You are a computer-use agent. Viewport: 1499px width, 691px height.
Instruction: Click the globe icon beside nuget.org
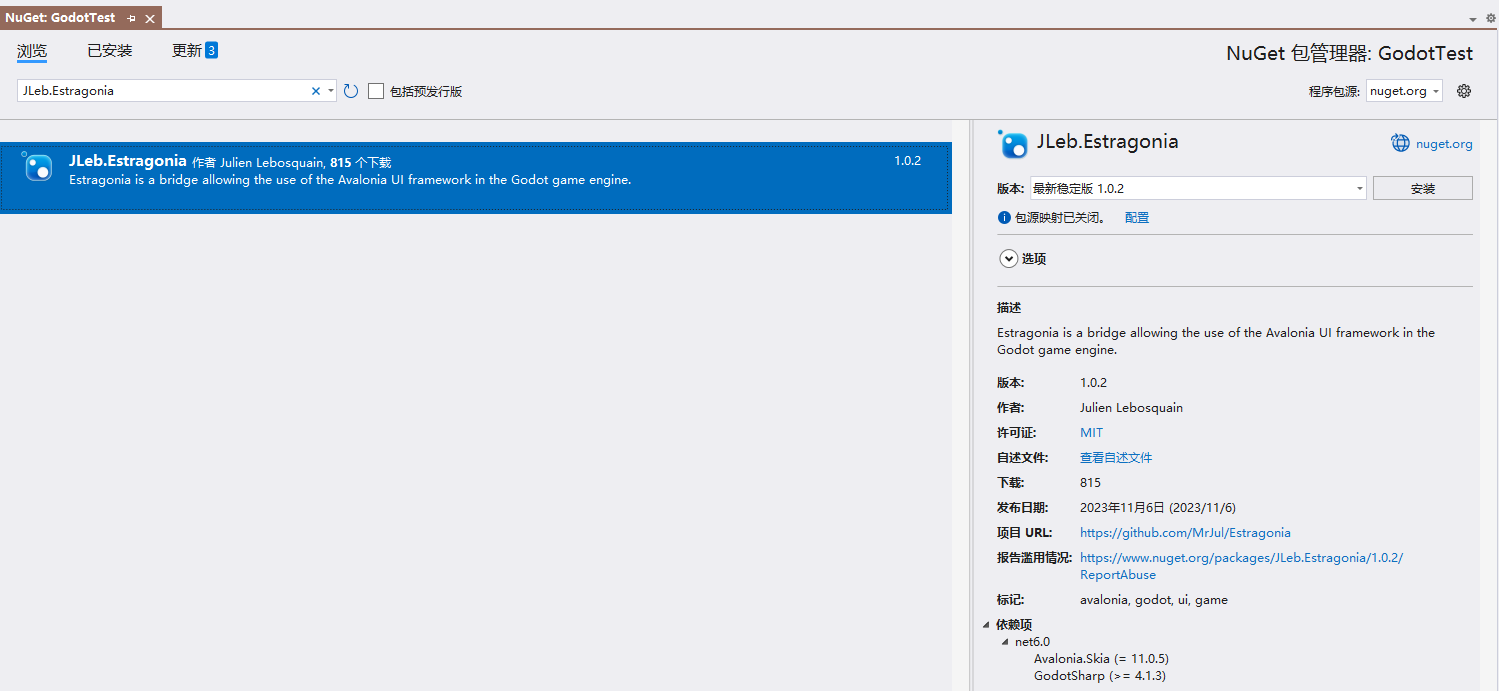(x=1400, y=143)
